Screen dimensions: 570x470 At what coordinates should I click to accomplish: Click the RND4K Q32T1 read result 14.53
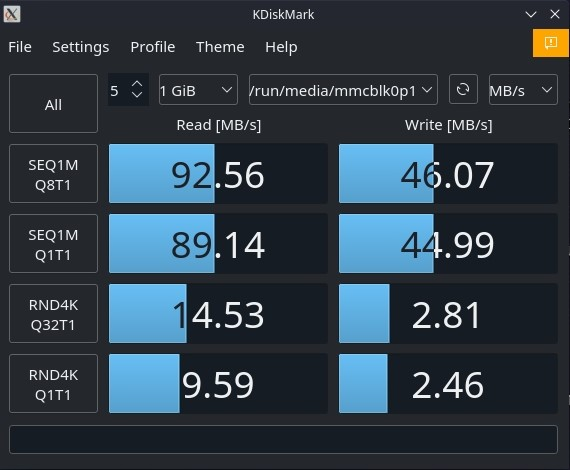[218, 314]
